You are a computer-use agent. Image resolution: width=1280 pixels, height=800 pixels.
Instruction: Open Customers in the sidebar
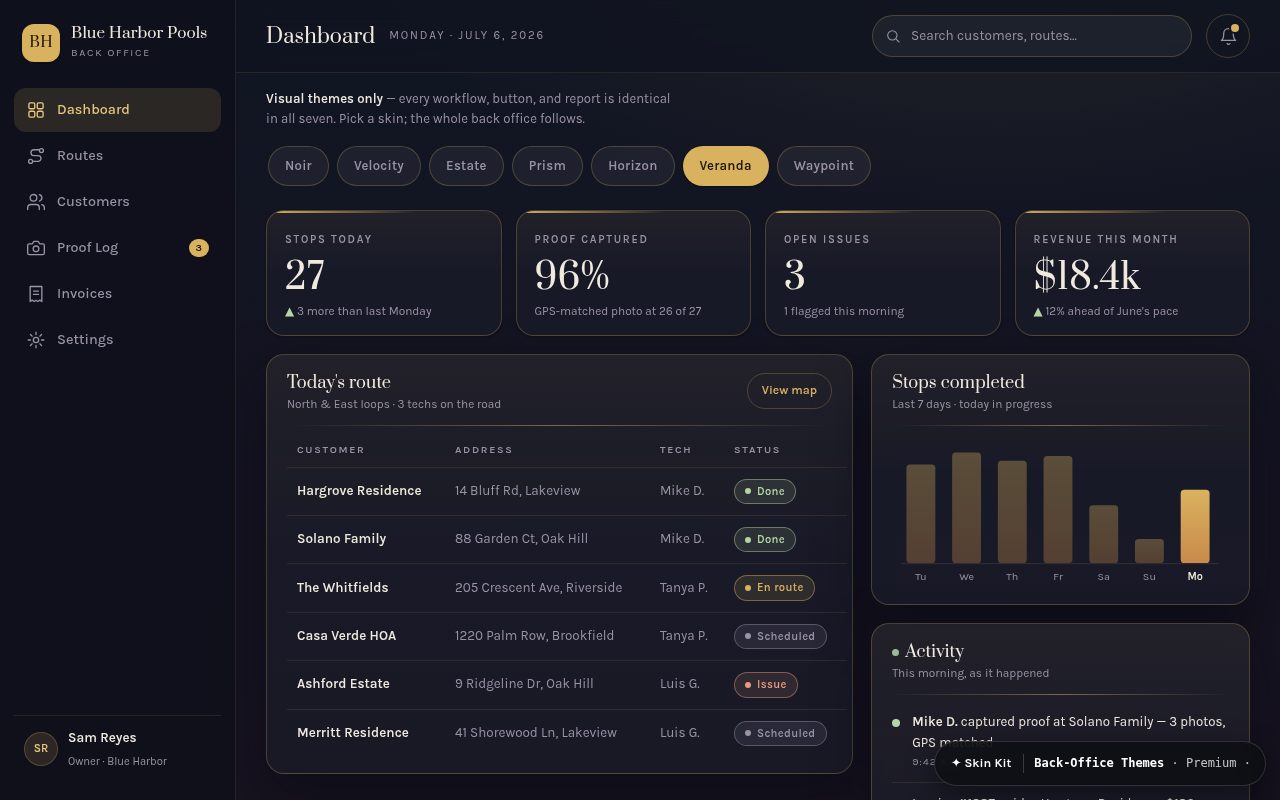tap(117, 202)
